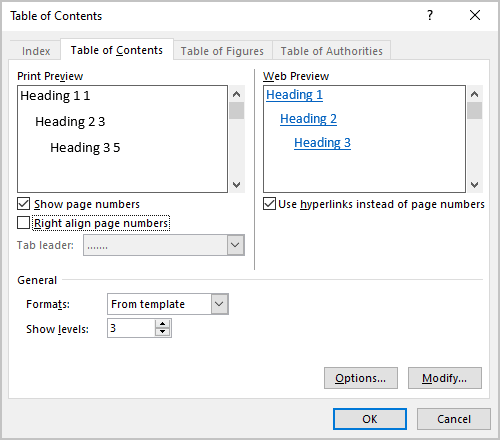The width and height of the screenshot is (500, 440).
Task: Click down arrow of Print Preview scrollbar
Action: [236, 185]
